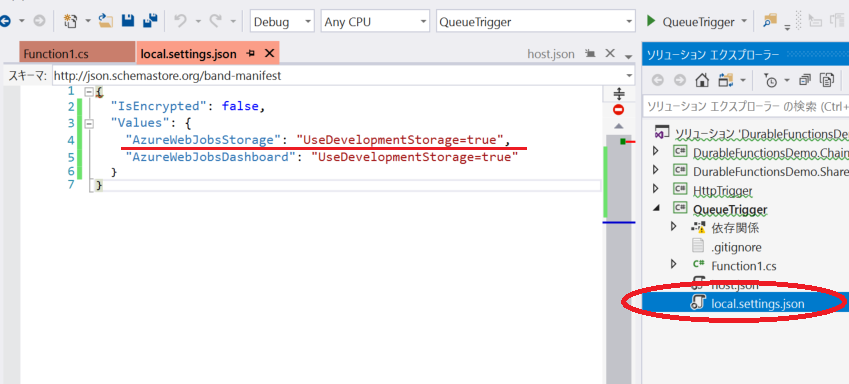849x384 pixels.
Task: Open the active documents list dropdown arrow
Action: (x=628, y=56)
